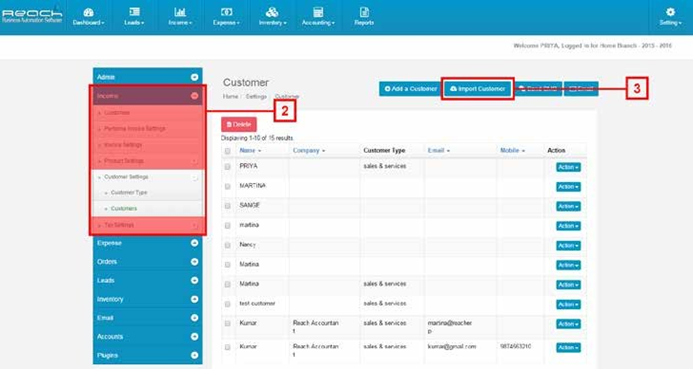Open the Setting gear icon
Viewport: 693px width, 369px height.
[670, 12]
